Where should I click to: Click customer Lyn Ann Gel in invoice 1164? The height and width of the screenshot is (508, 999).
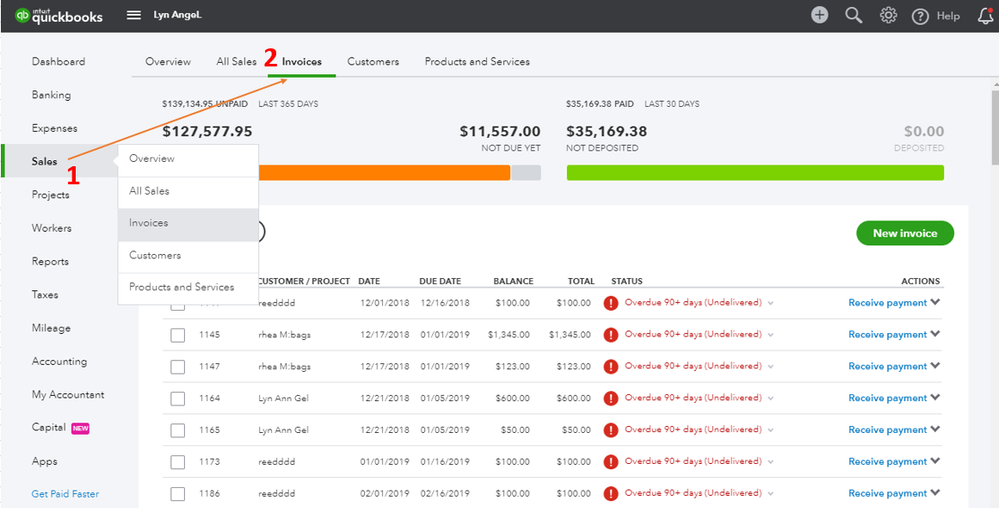[284, 398]
